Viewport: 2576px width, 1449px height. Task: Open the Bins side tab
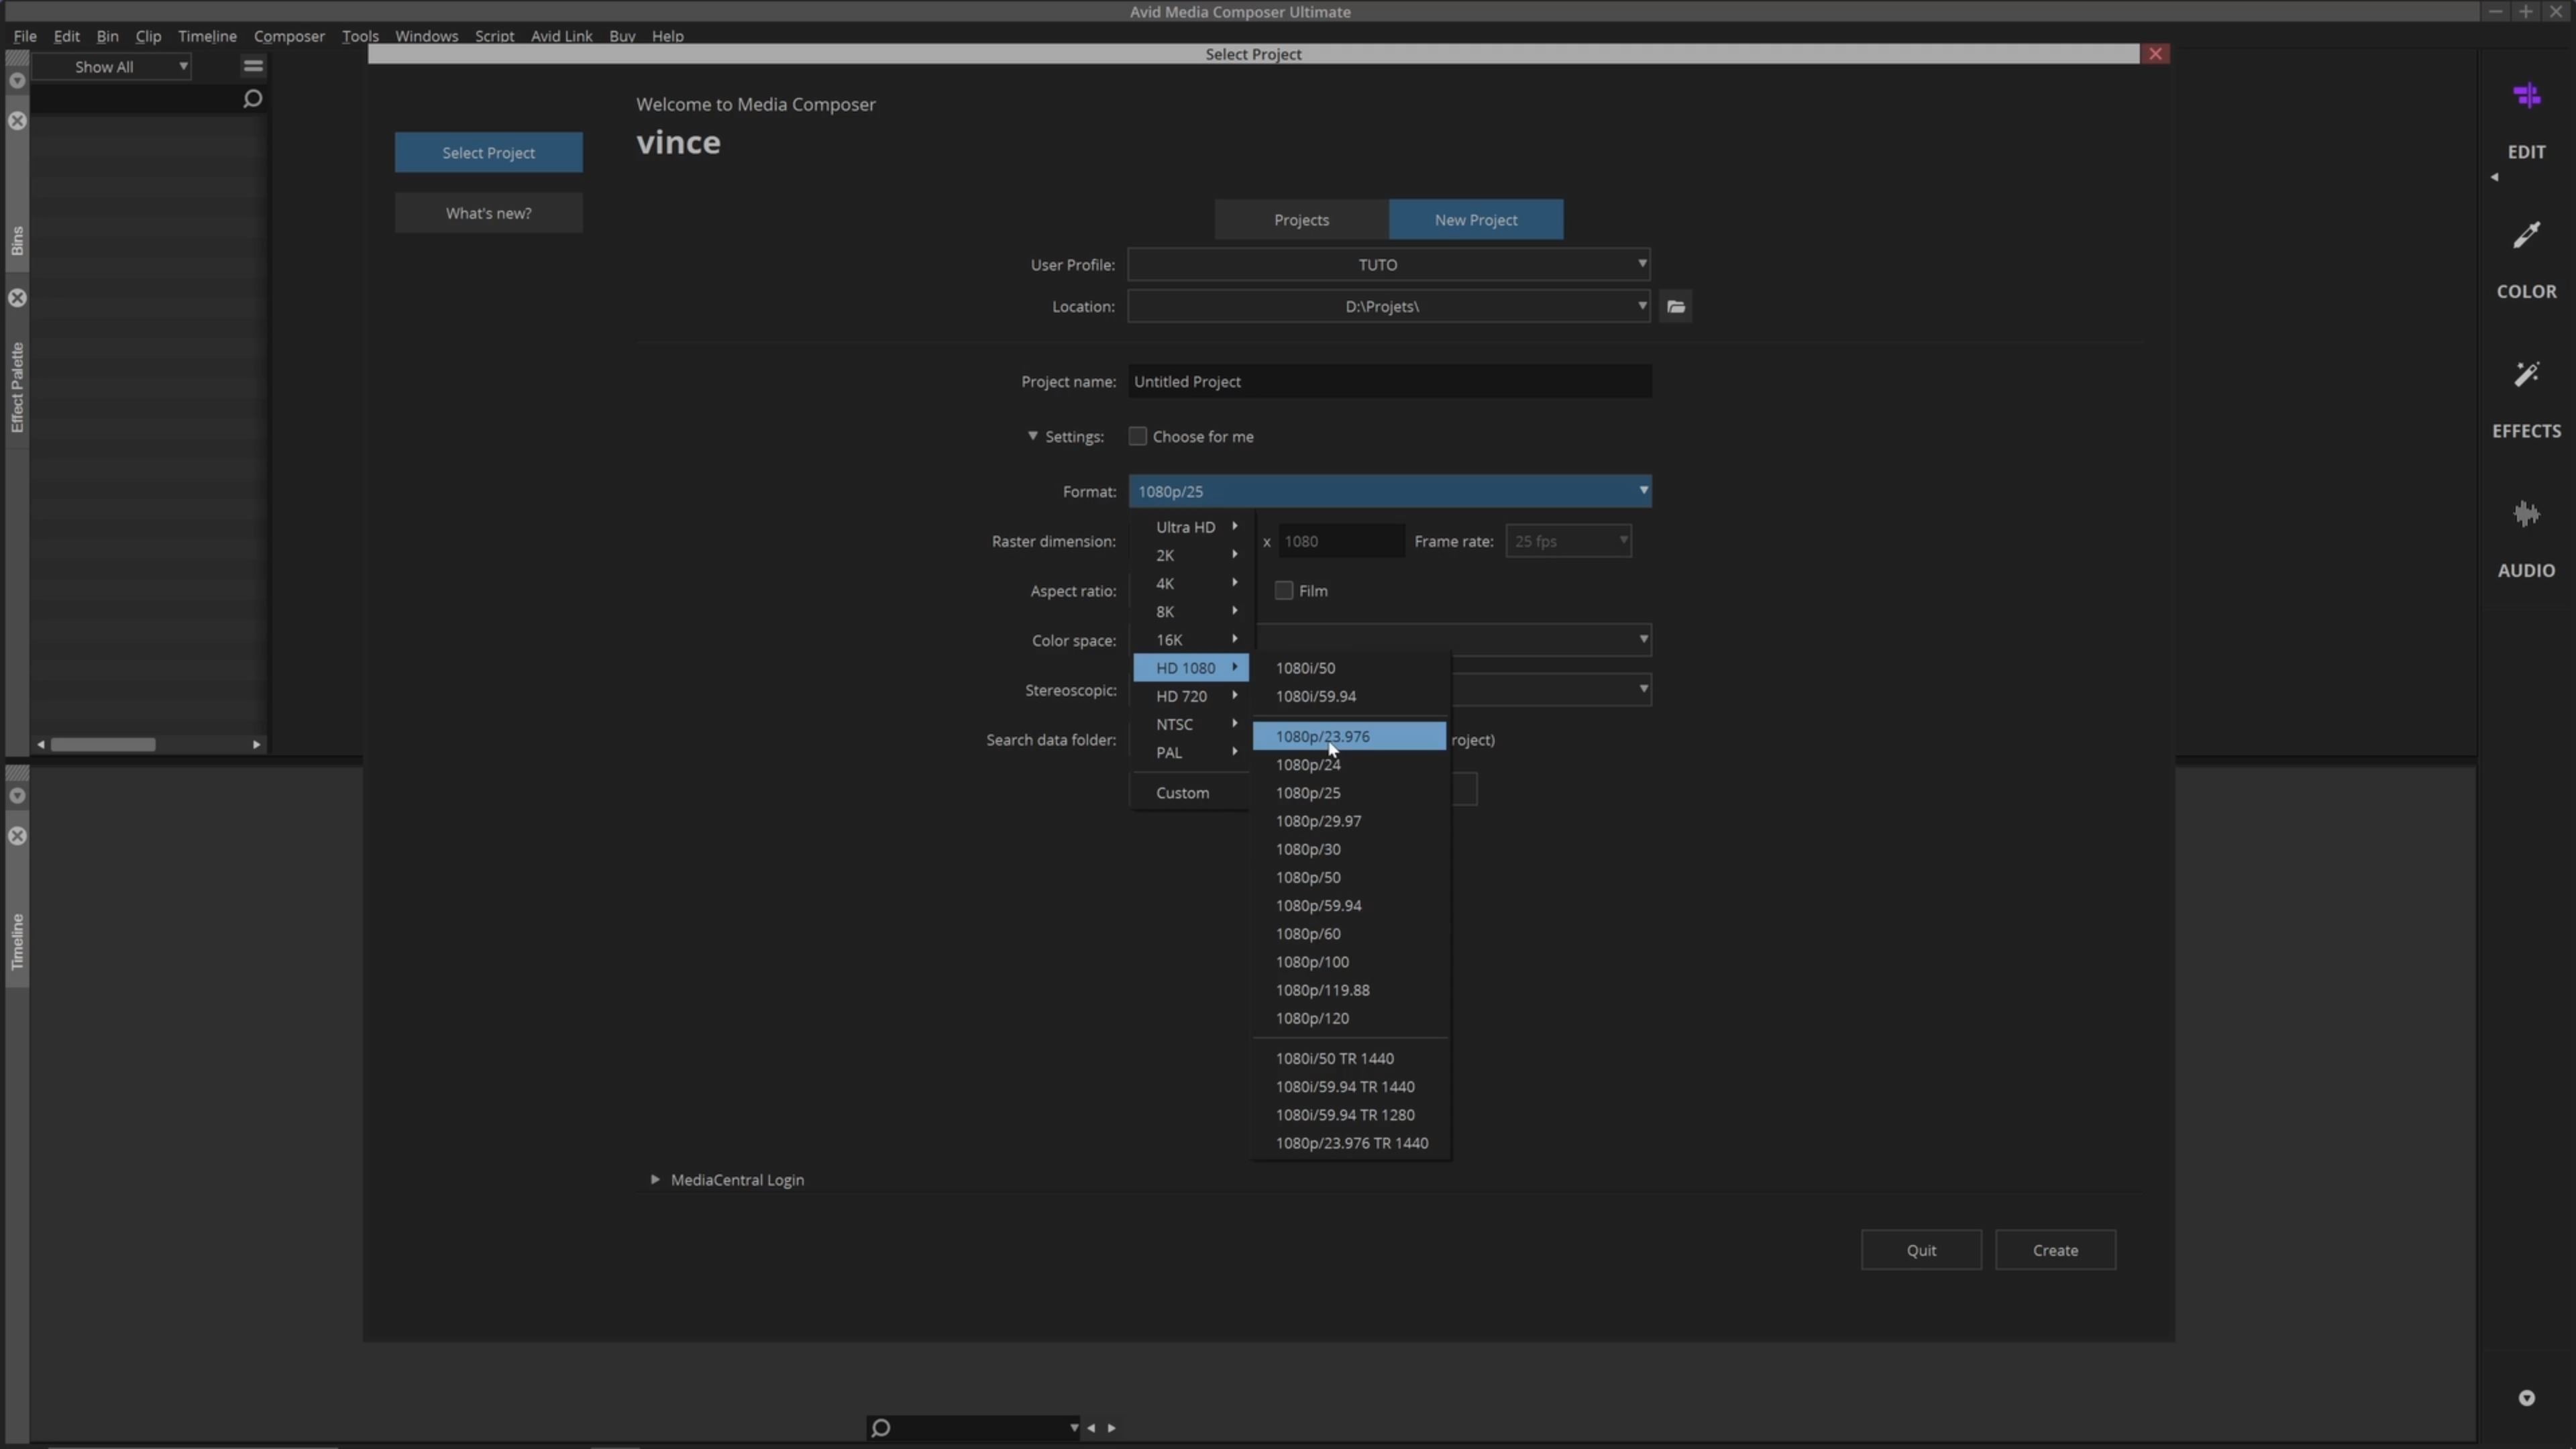tap(17, 240)
